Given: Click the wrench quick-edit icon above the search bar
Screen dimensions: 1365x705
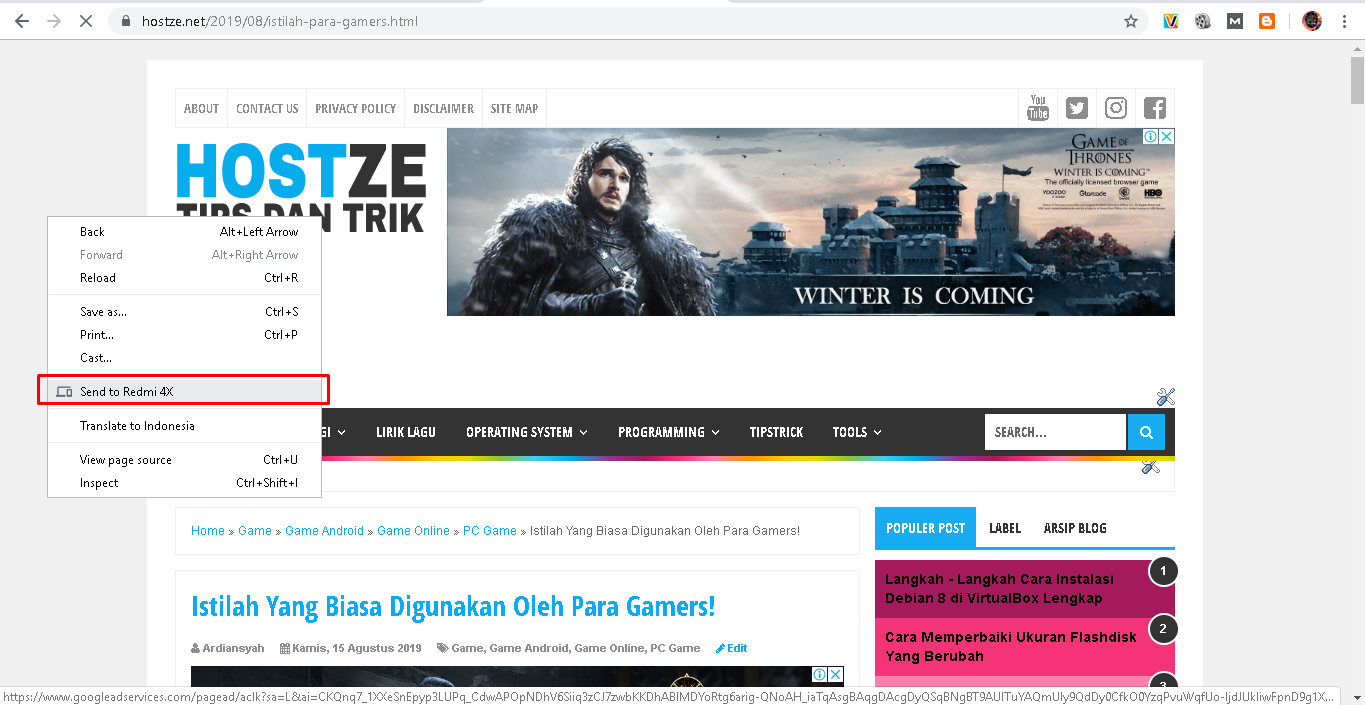Looking at the screenshot, I should [x=1165, y=396].
